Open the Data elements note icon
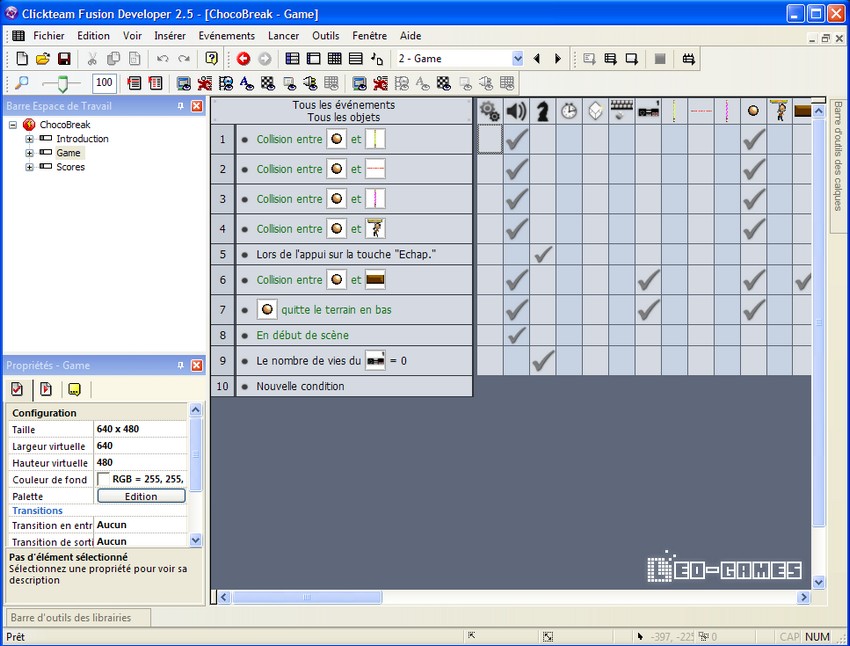Viewport: 850px width, 646px height. 377,59
